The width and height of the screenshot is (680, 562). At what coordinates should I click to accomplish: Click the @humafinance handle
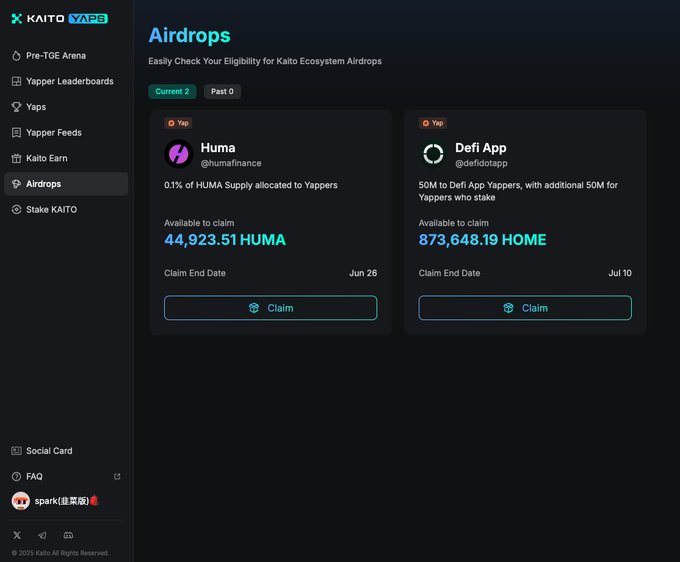[231, 163]
